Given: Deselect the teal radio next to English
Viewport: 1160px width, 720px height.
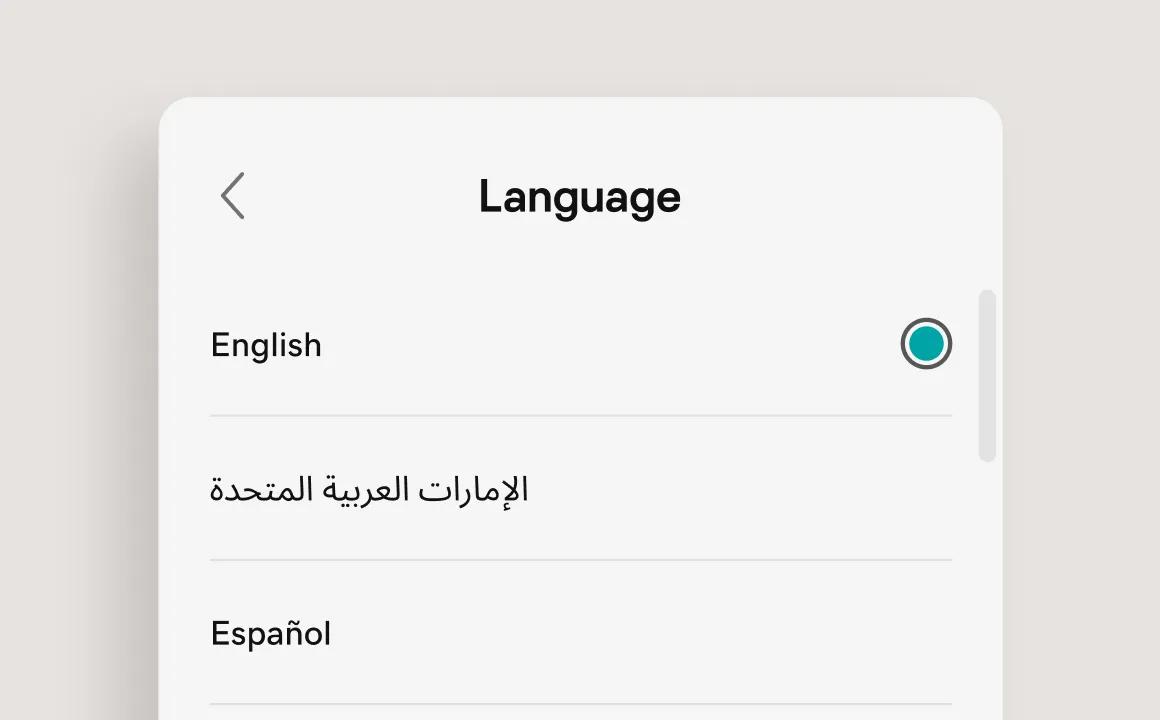Looking at the screenshot, I should click(926, 344).
